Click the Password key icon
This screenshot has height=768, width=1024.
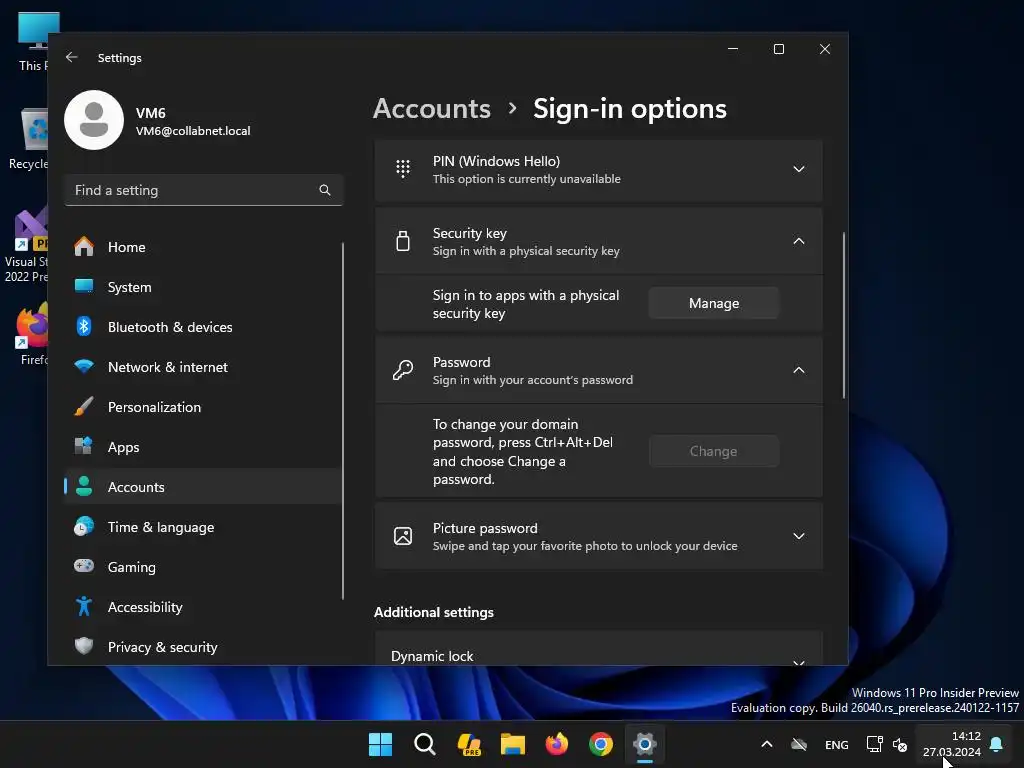[403, 370]
